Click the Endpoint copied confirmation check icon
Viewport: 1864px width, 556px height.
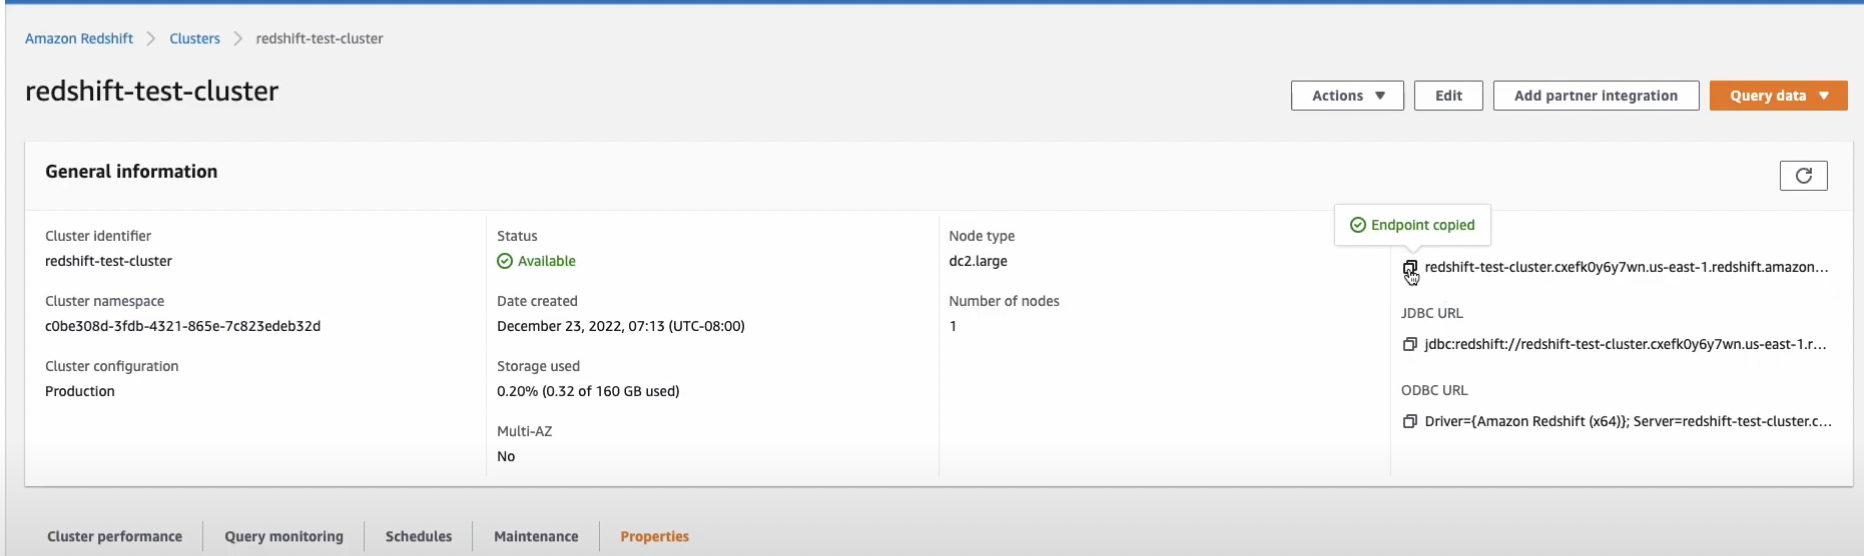[x=1358, y=226]
